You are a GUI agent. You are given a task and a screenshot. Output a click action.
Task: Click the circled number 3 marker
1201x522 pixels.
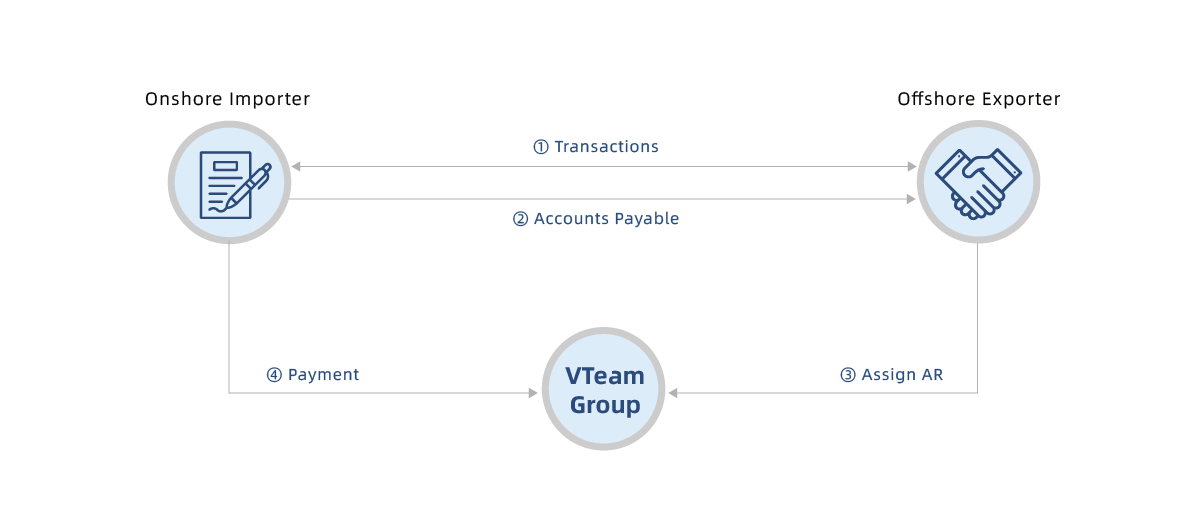[x=848, y=375]
